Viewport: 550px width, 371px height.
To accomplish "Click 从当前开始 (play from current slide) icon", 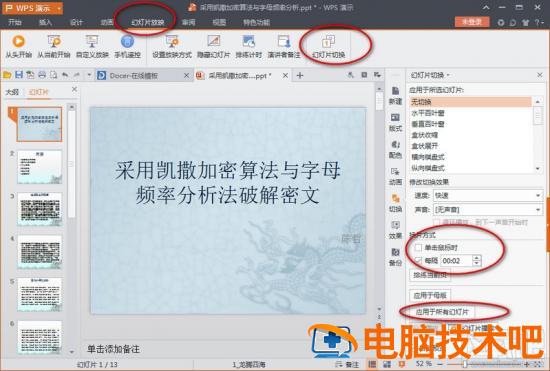I will [54, 41].
